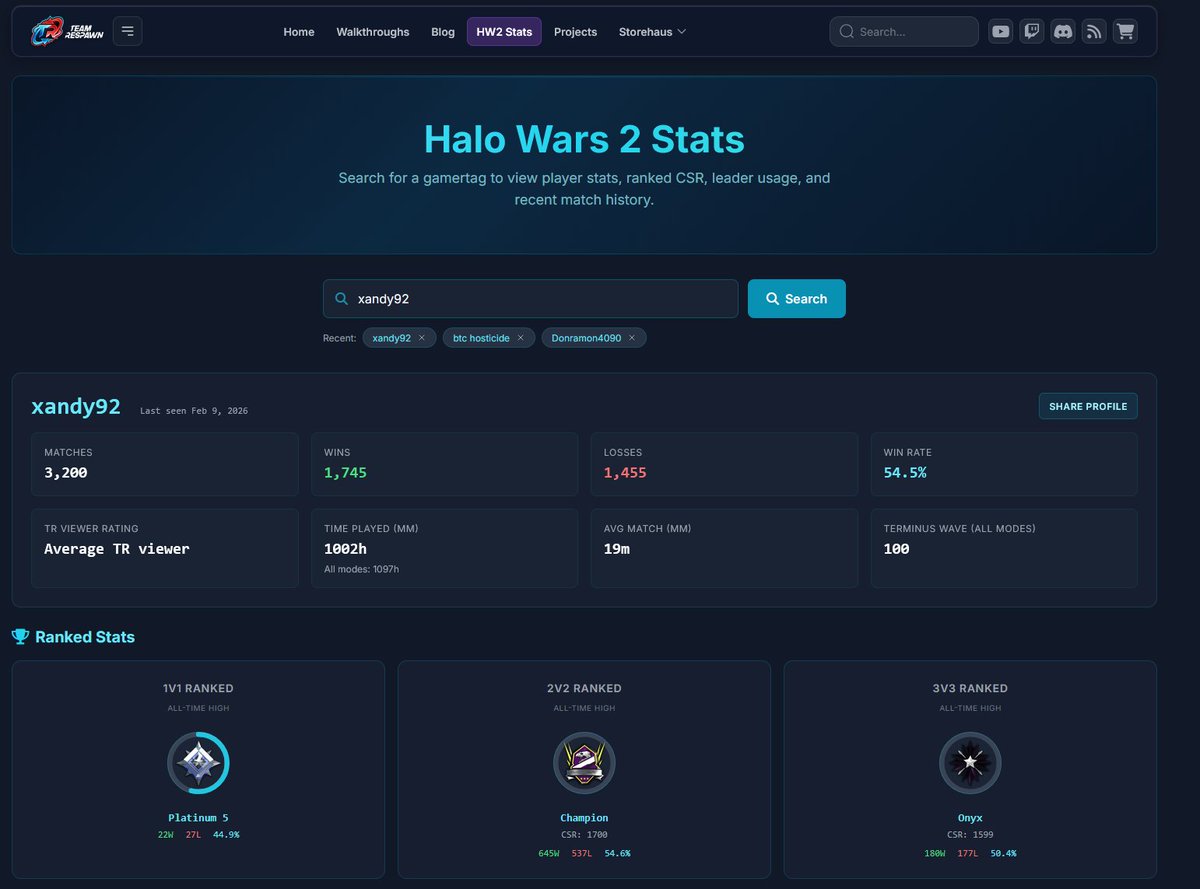
Task: Click the Wins 1,745 stat card
Action: (x=444, y=464)
